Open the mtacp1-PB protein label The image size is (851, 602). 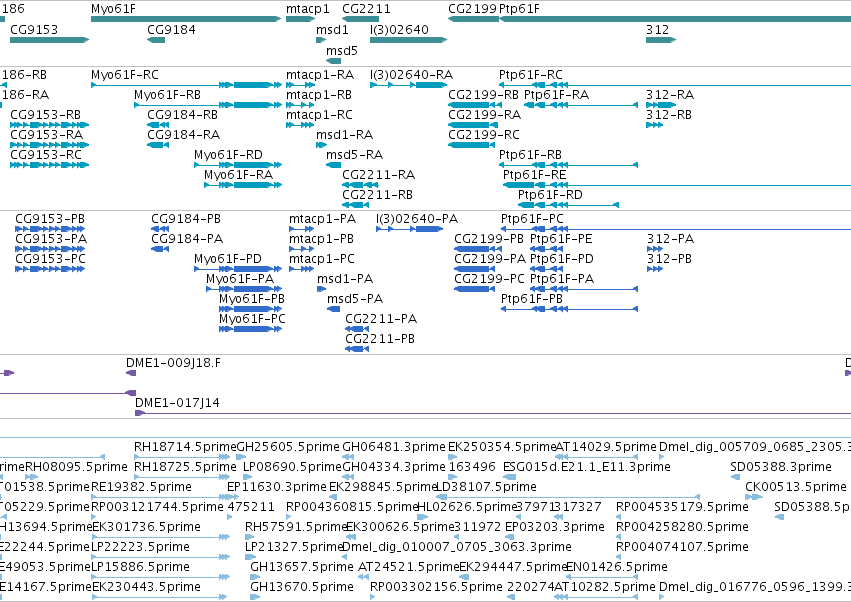[321, 239]
